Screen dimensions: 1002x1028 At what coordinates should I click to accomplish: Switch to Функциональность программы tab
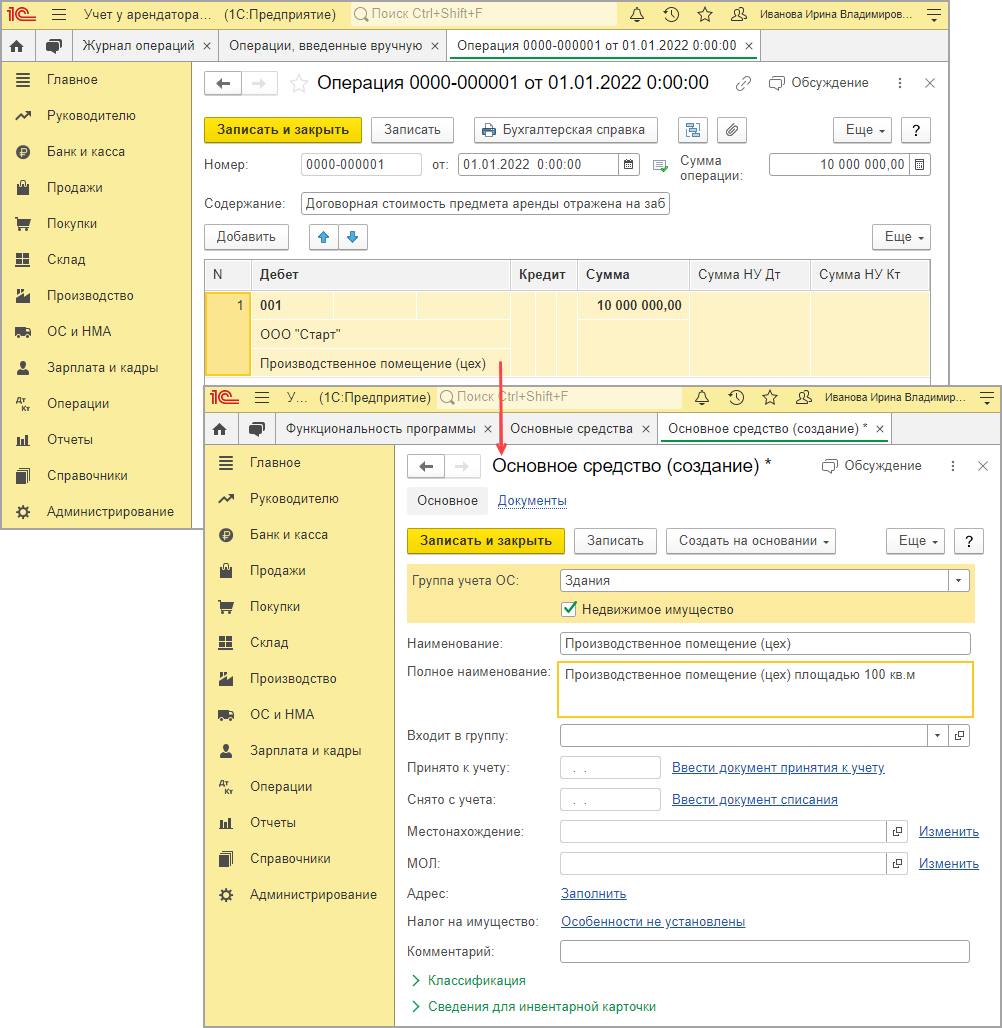(x=380, y=429)
